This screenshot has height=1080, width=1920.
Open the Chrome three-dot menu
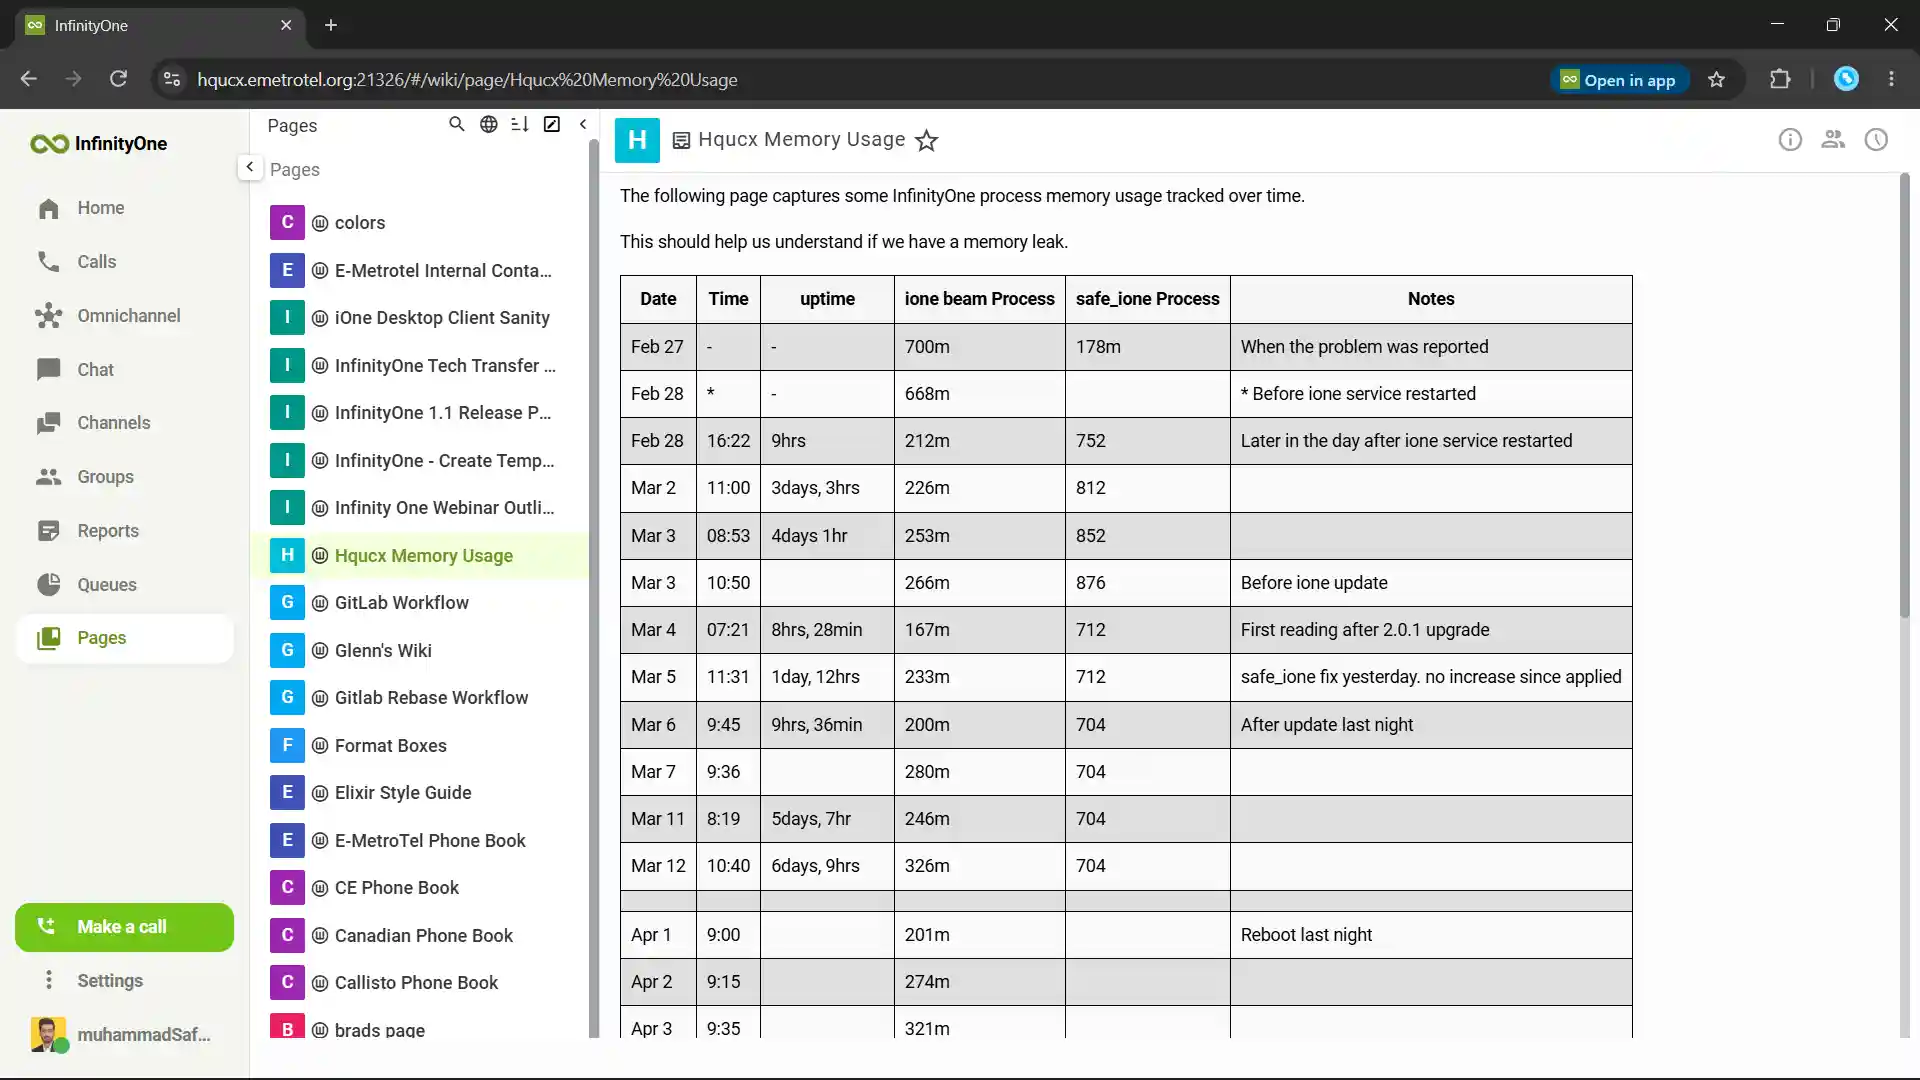(x=1891, y=79)
